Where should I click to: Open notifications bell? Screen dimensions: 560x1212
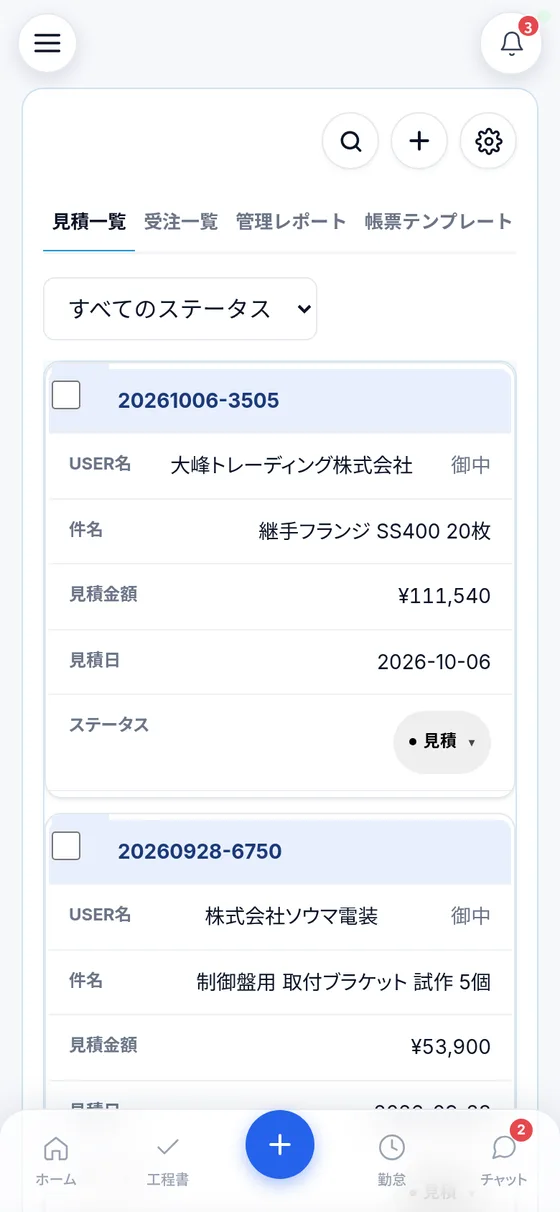512,44
